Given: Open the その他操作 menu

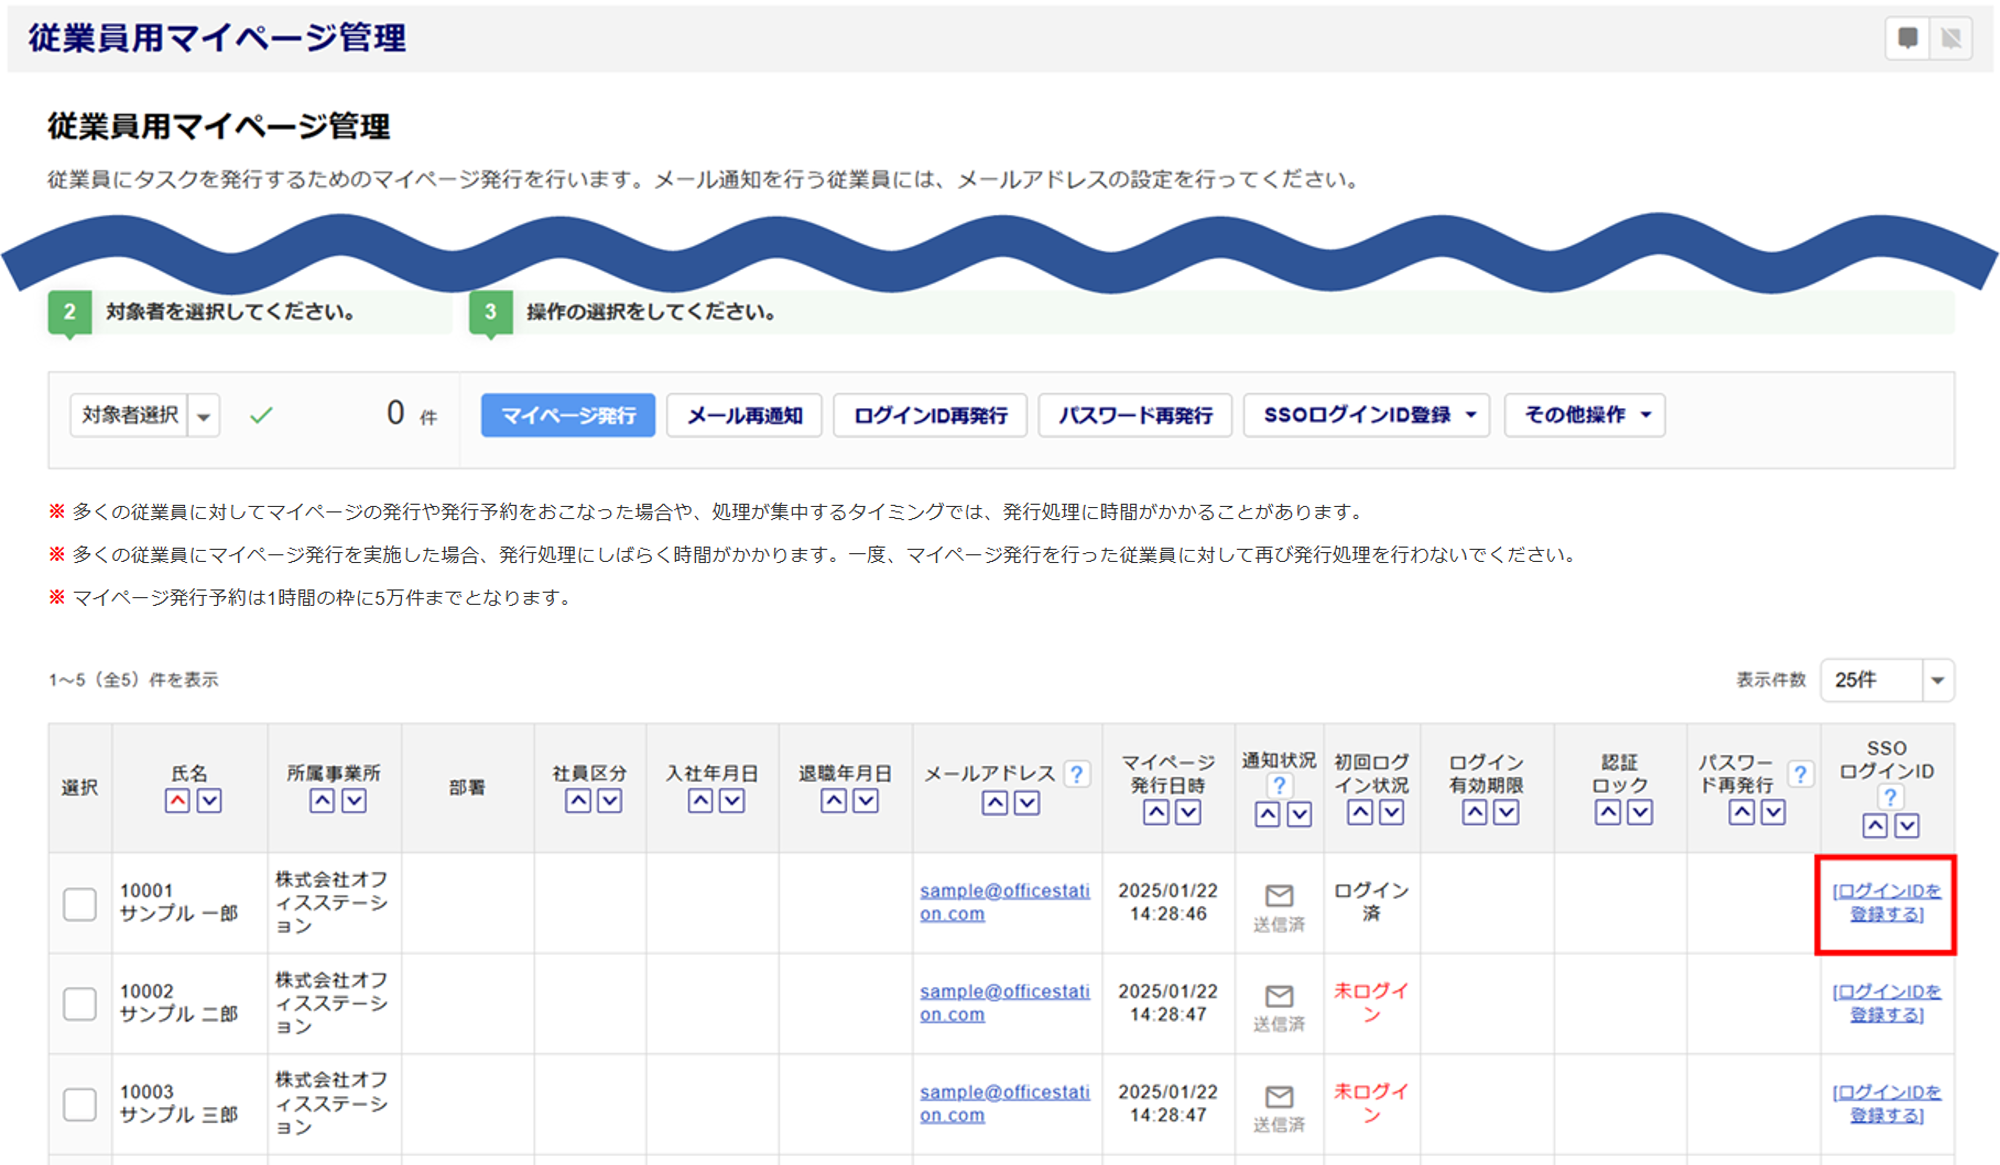Looking at the screenshot, I should [x=1584, y=415].
